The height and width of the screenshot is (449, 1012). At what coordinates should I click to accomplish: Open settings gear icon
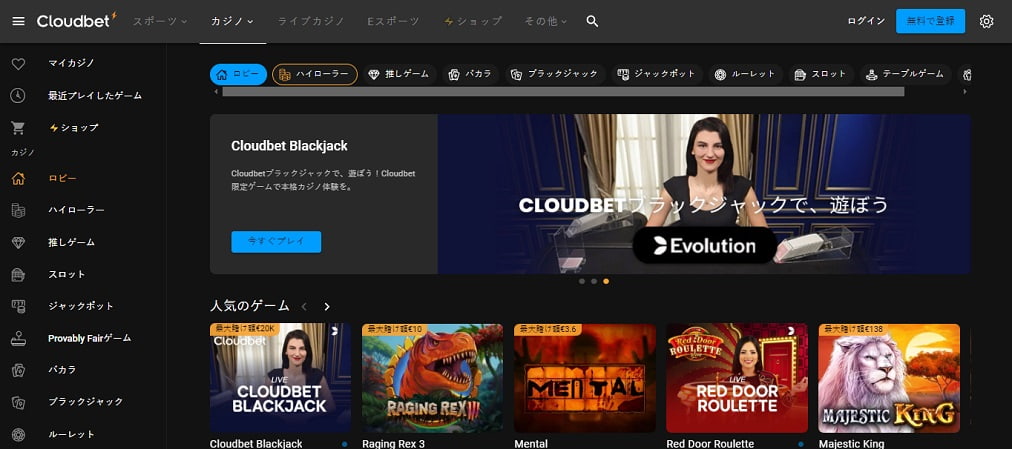point(986,21)
